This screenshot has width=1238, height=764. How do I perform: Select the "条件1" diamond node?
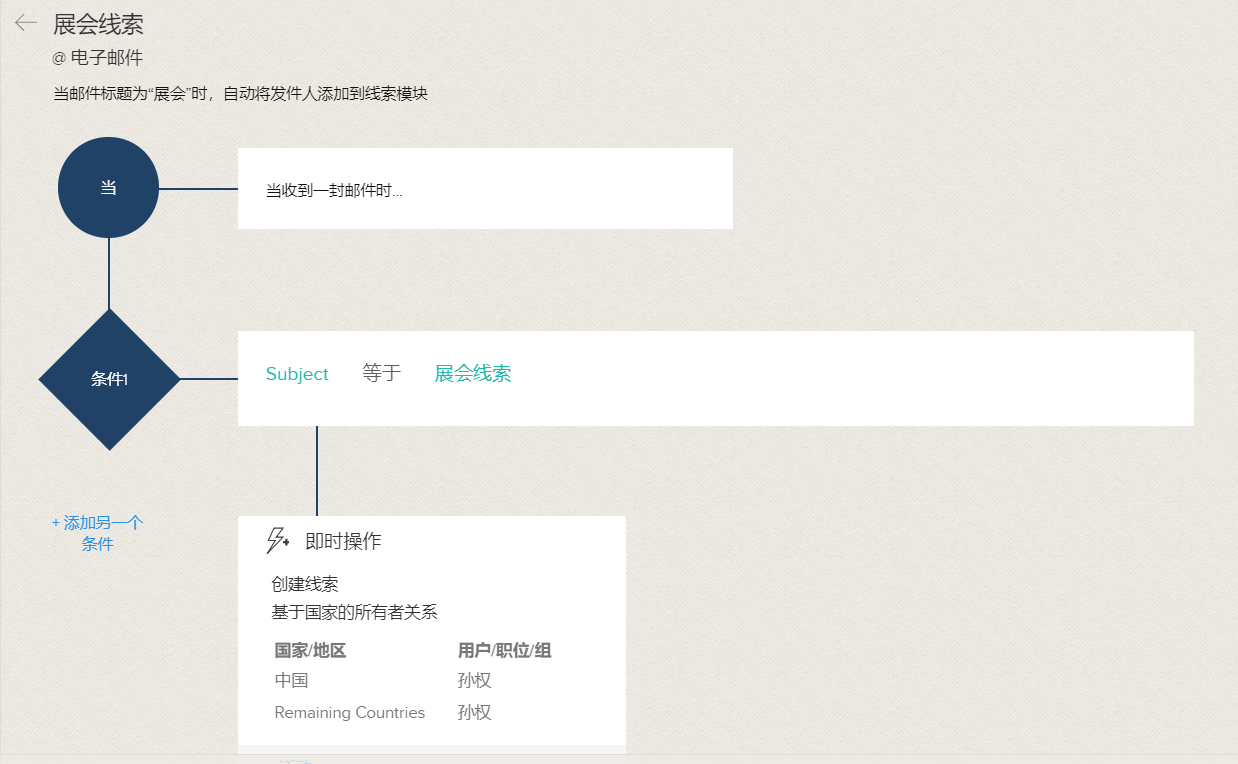coord(109,379)
